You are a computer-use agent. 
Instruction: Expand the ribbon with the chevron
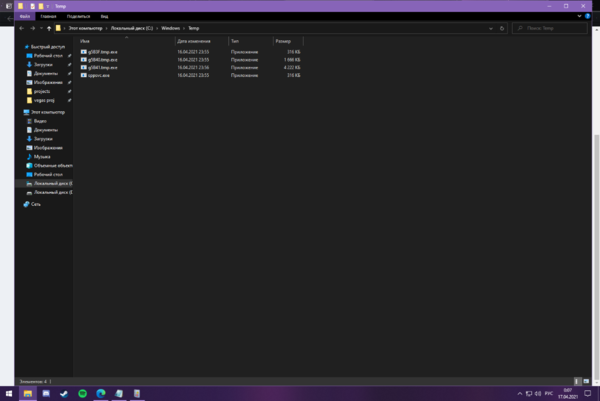[x=579, y=16]
